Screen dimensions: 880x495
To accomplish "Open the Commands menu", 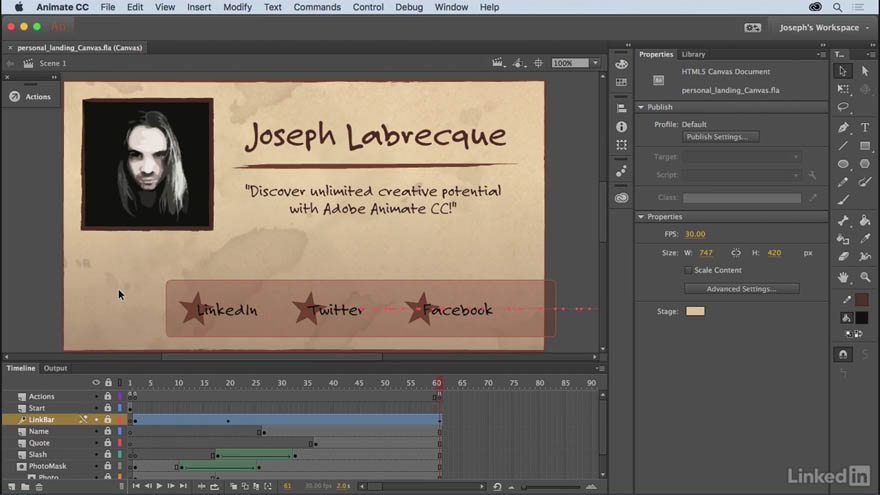I will pyautogui.click(x=317, y=7).
